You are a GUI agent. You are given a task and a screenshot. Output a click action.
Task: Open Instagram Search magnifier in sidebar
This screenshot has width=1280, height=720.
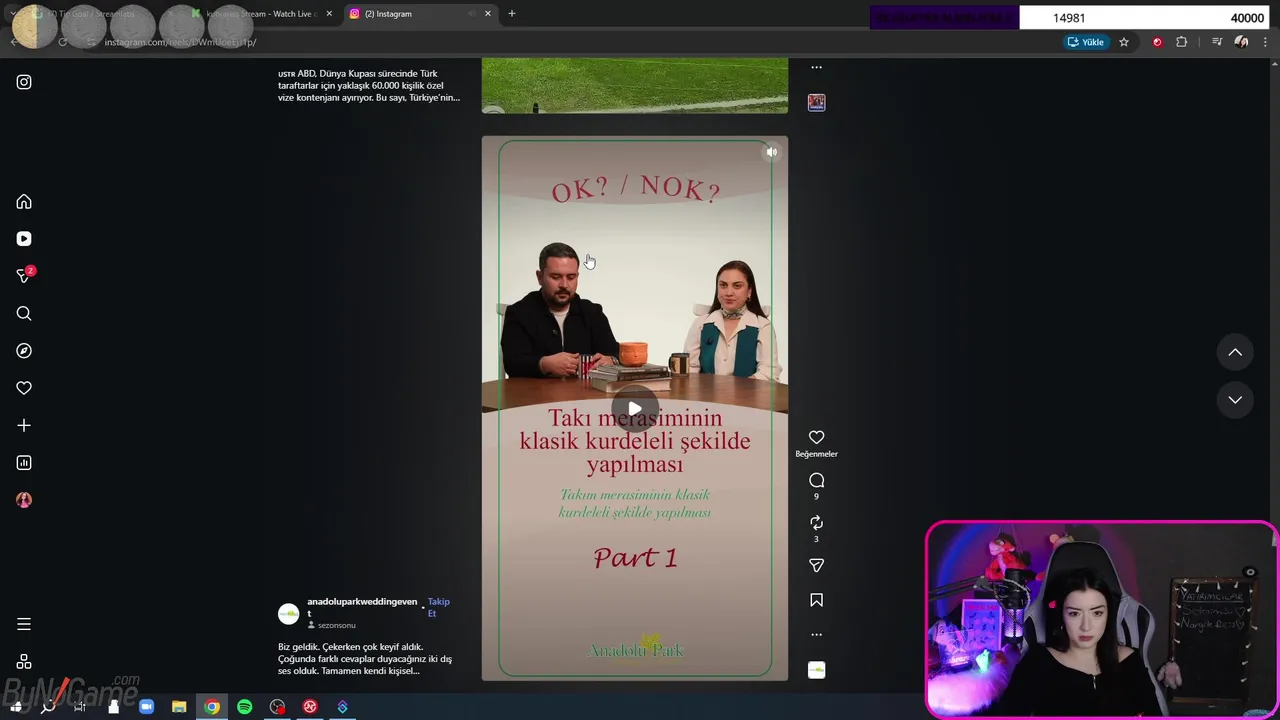[24, 314]
